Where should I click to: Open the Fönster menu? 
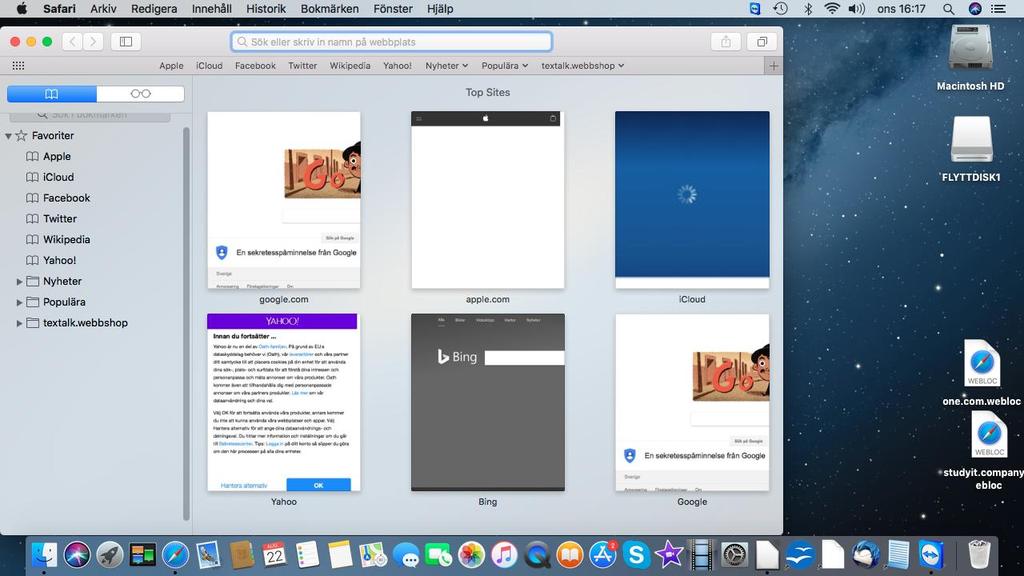(x=392, y=8)
